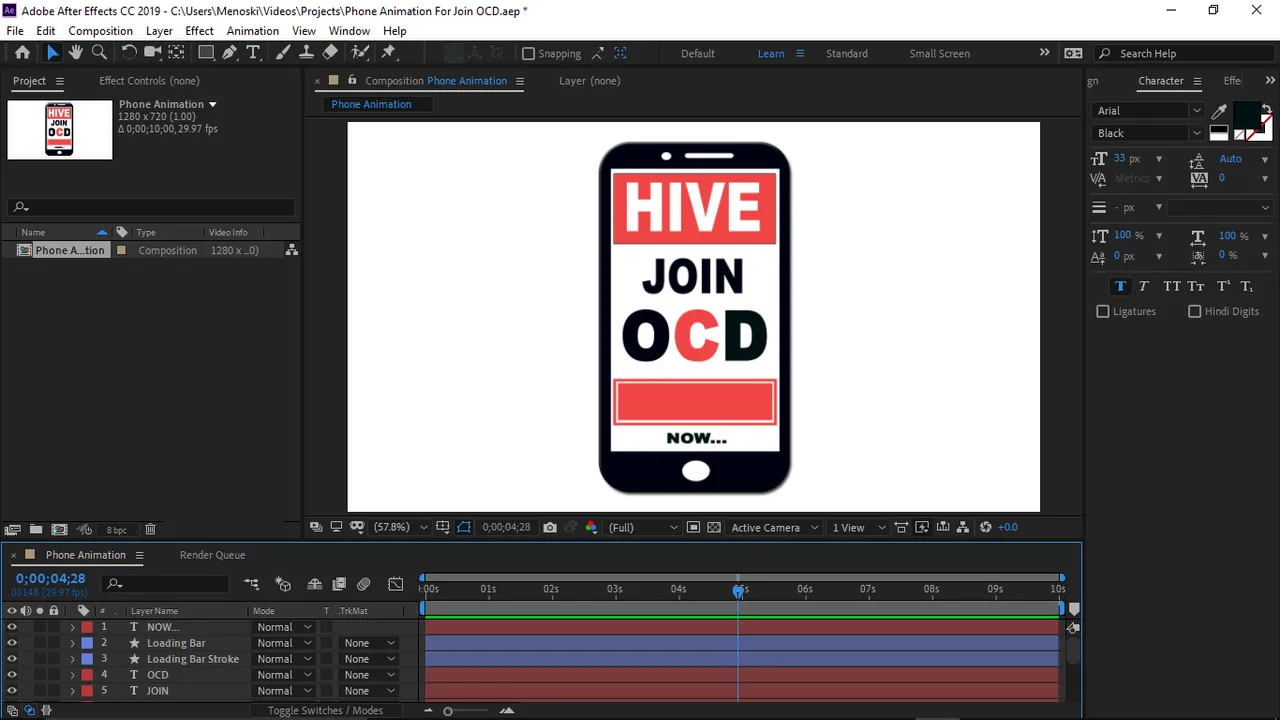Screen dimensions: 1280x720
Task: Open the Full resolution dropdown
Action: pyautogui.click(x=643, y=527)
